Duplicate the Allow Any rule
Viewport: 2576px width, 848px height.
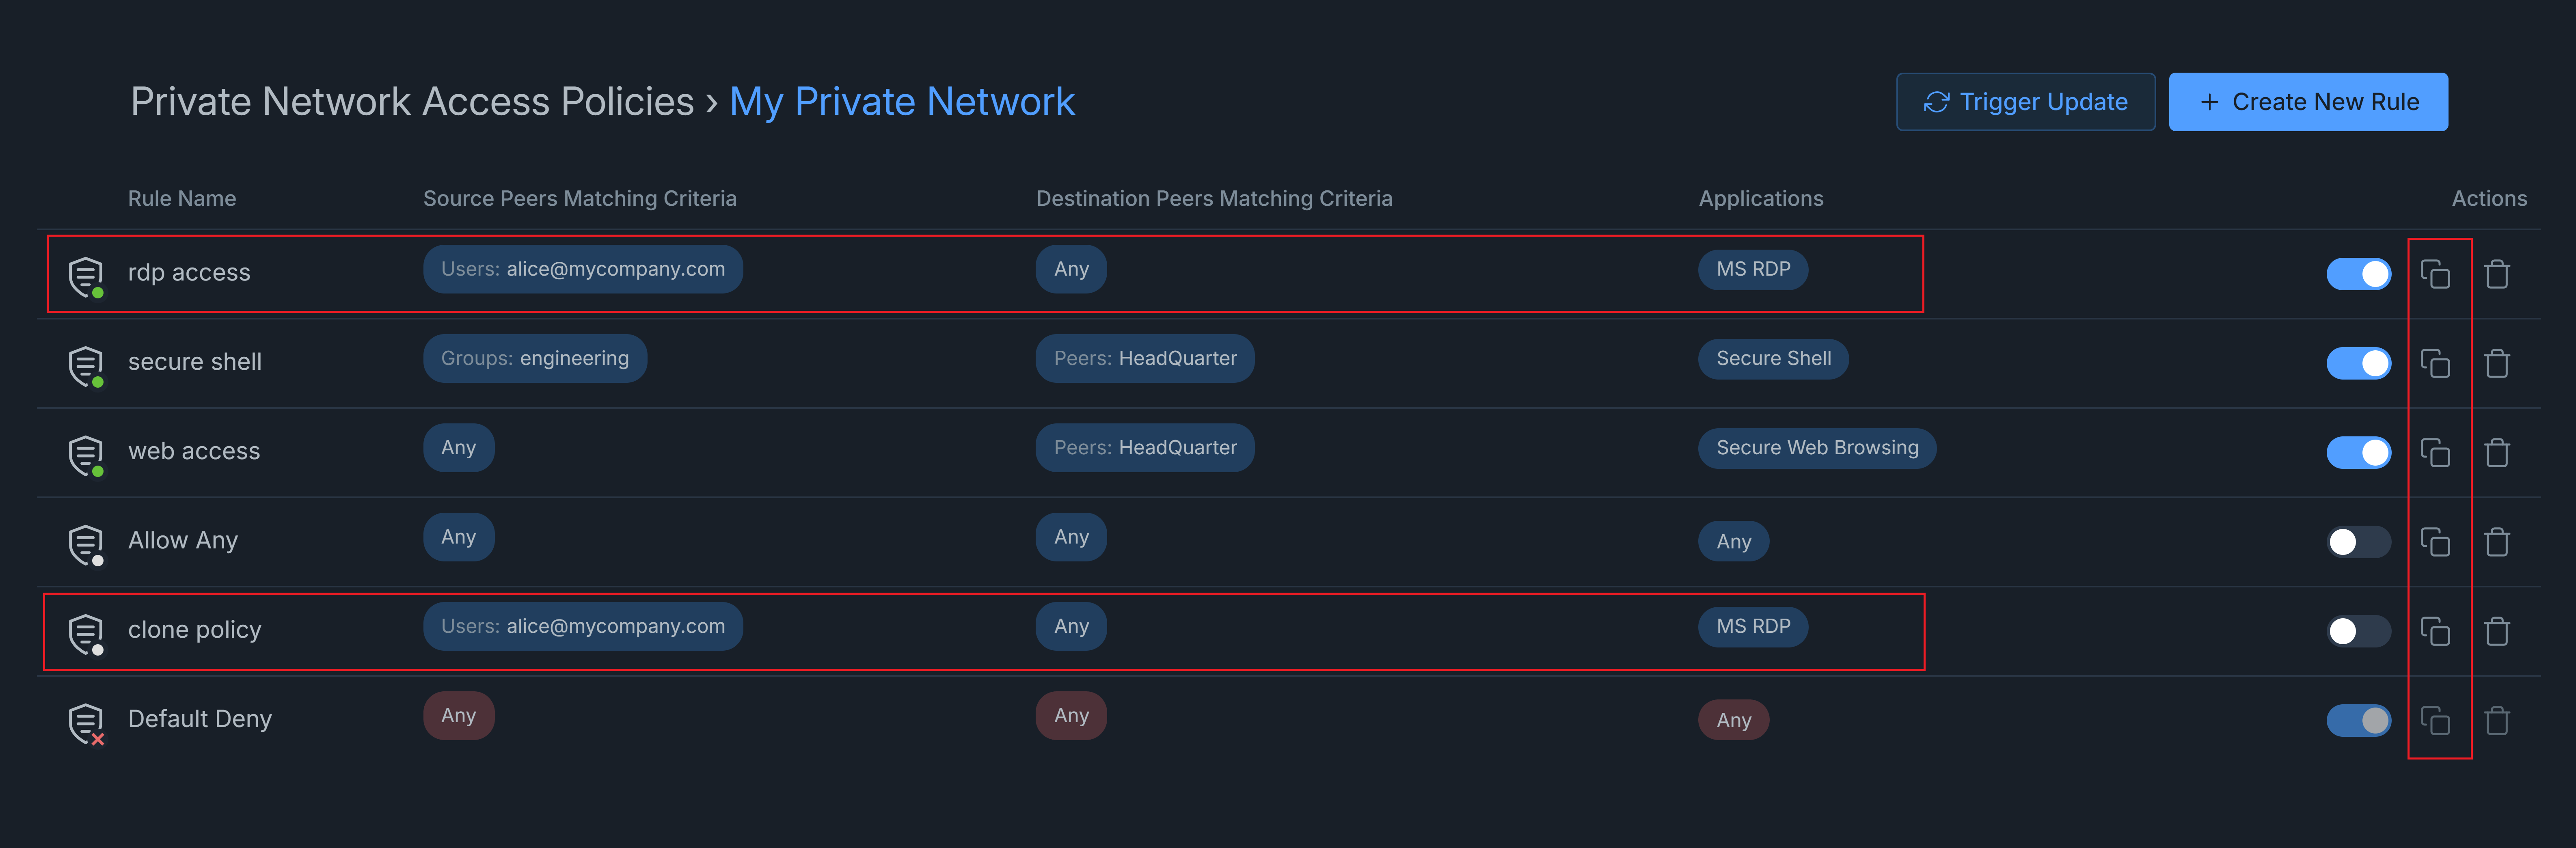click(x=2435, y=542)
